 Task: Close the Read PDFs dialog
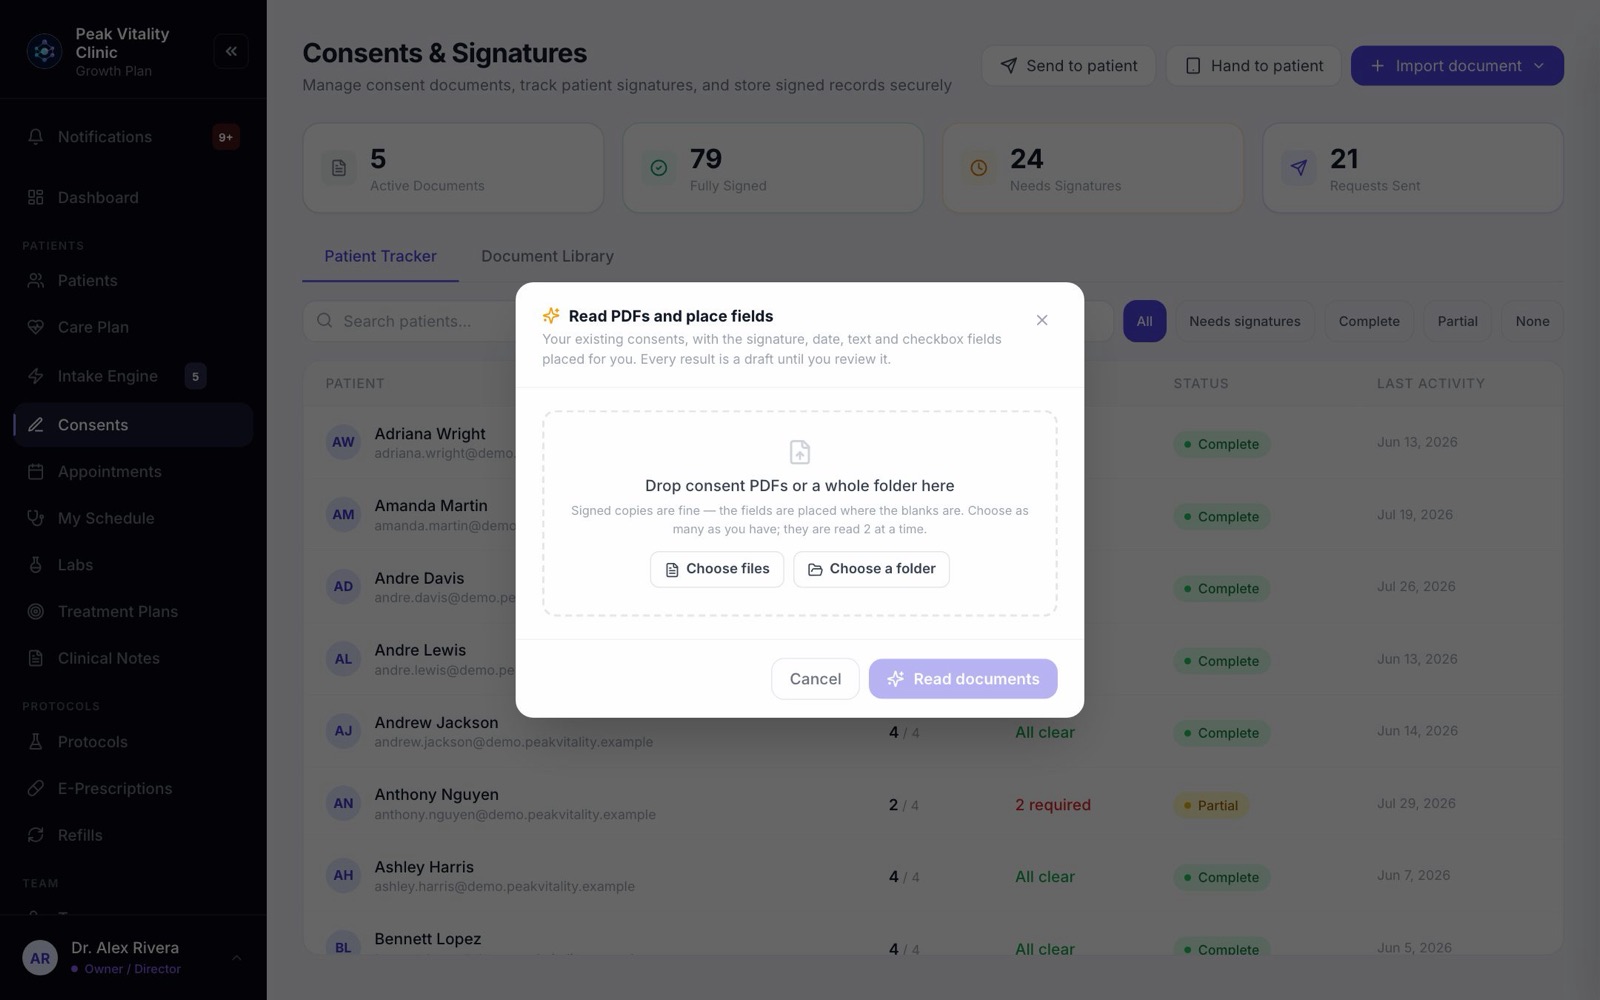click(1042, 320)
